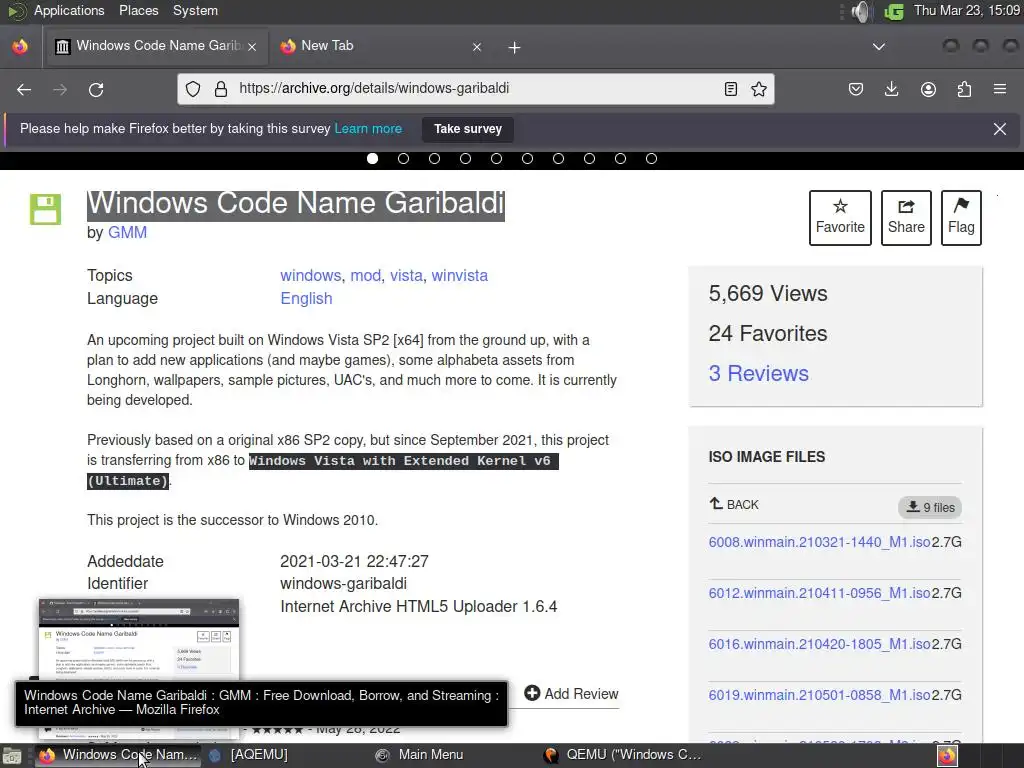This screenshot has height=768, width=1024.
Task: Select the fifth carousel dot
Action: tap(496, 159)
